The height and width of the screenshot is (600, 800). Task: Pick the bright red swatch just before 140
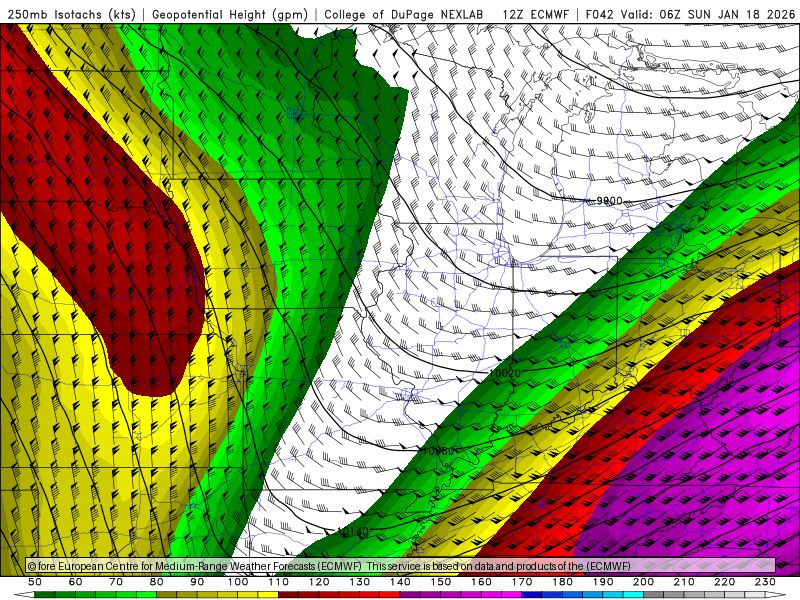click(x=390, y=595)
